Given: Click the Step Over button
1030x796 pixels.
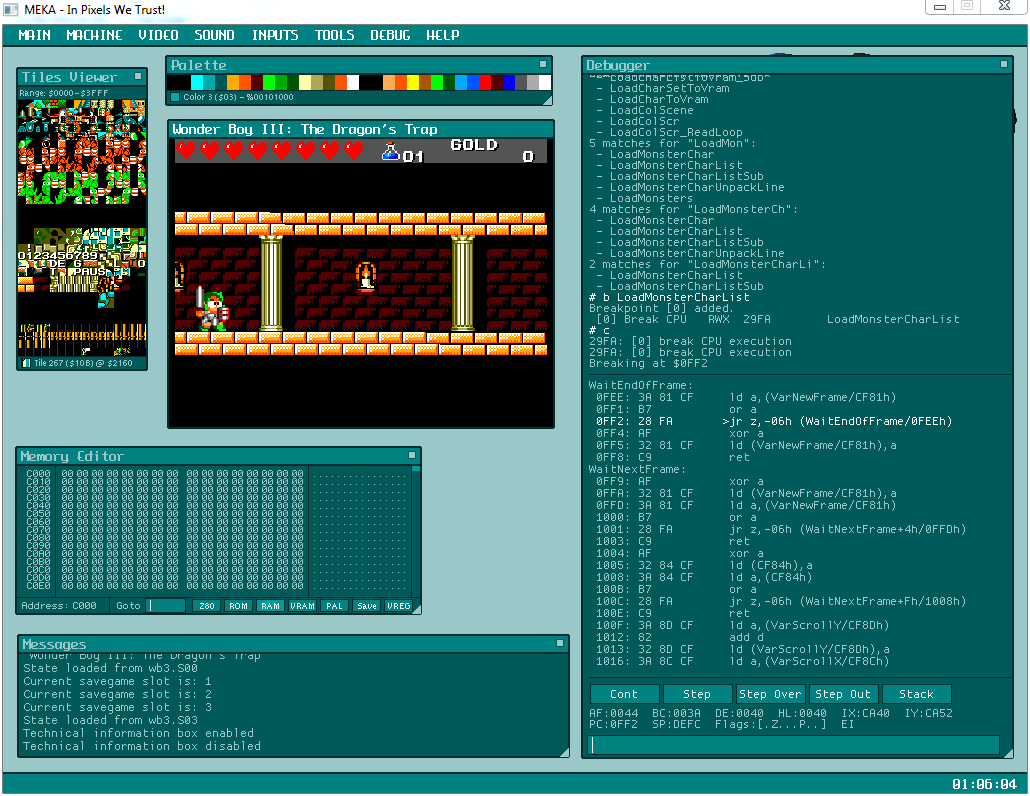Looking at the screenshot, I should pyautogui.click(x=770, y=694).
